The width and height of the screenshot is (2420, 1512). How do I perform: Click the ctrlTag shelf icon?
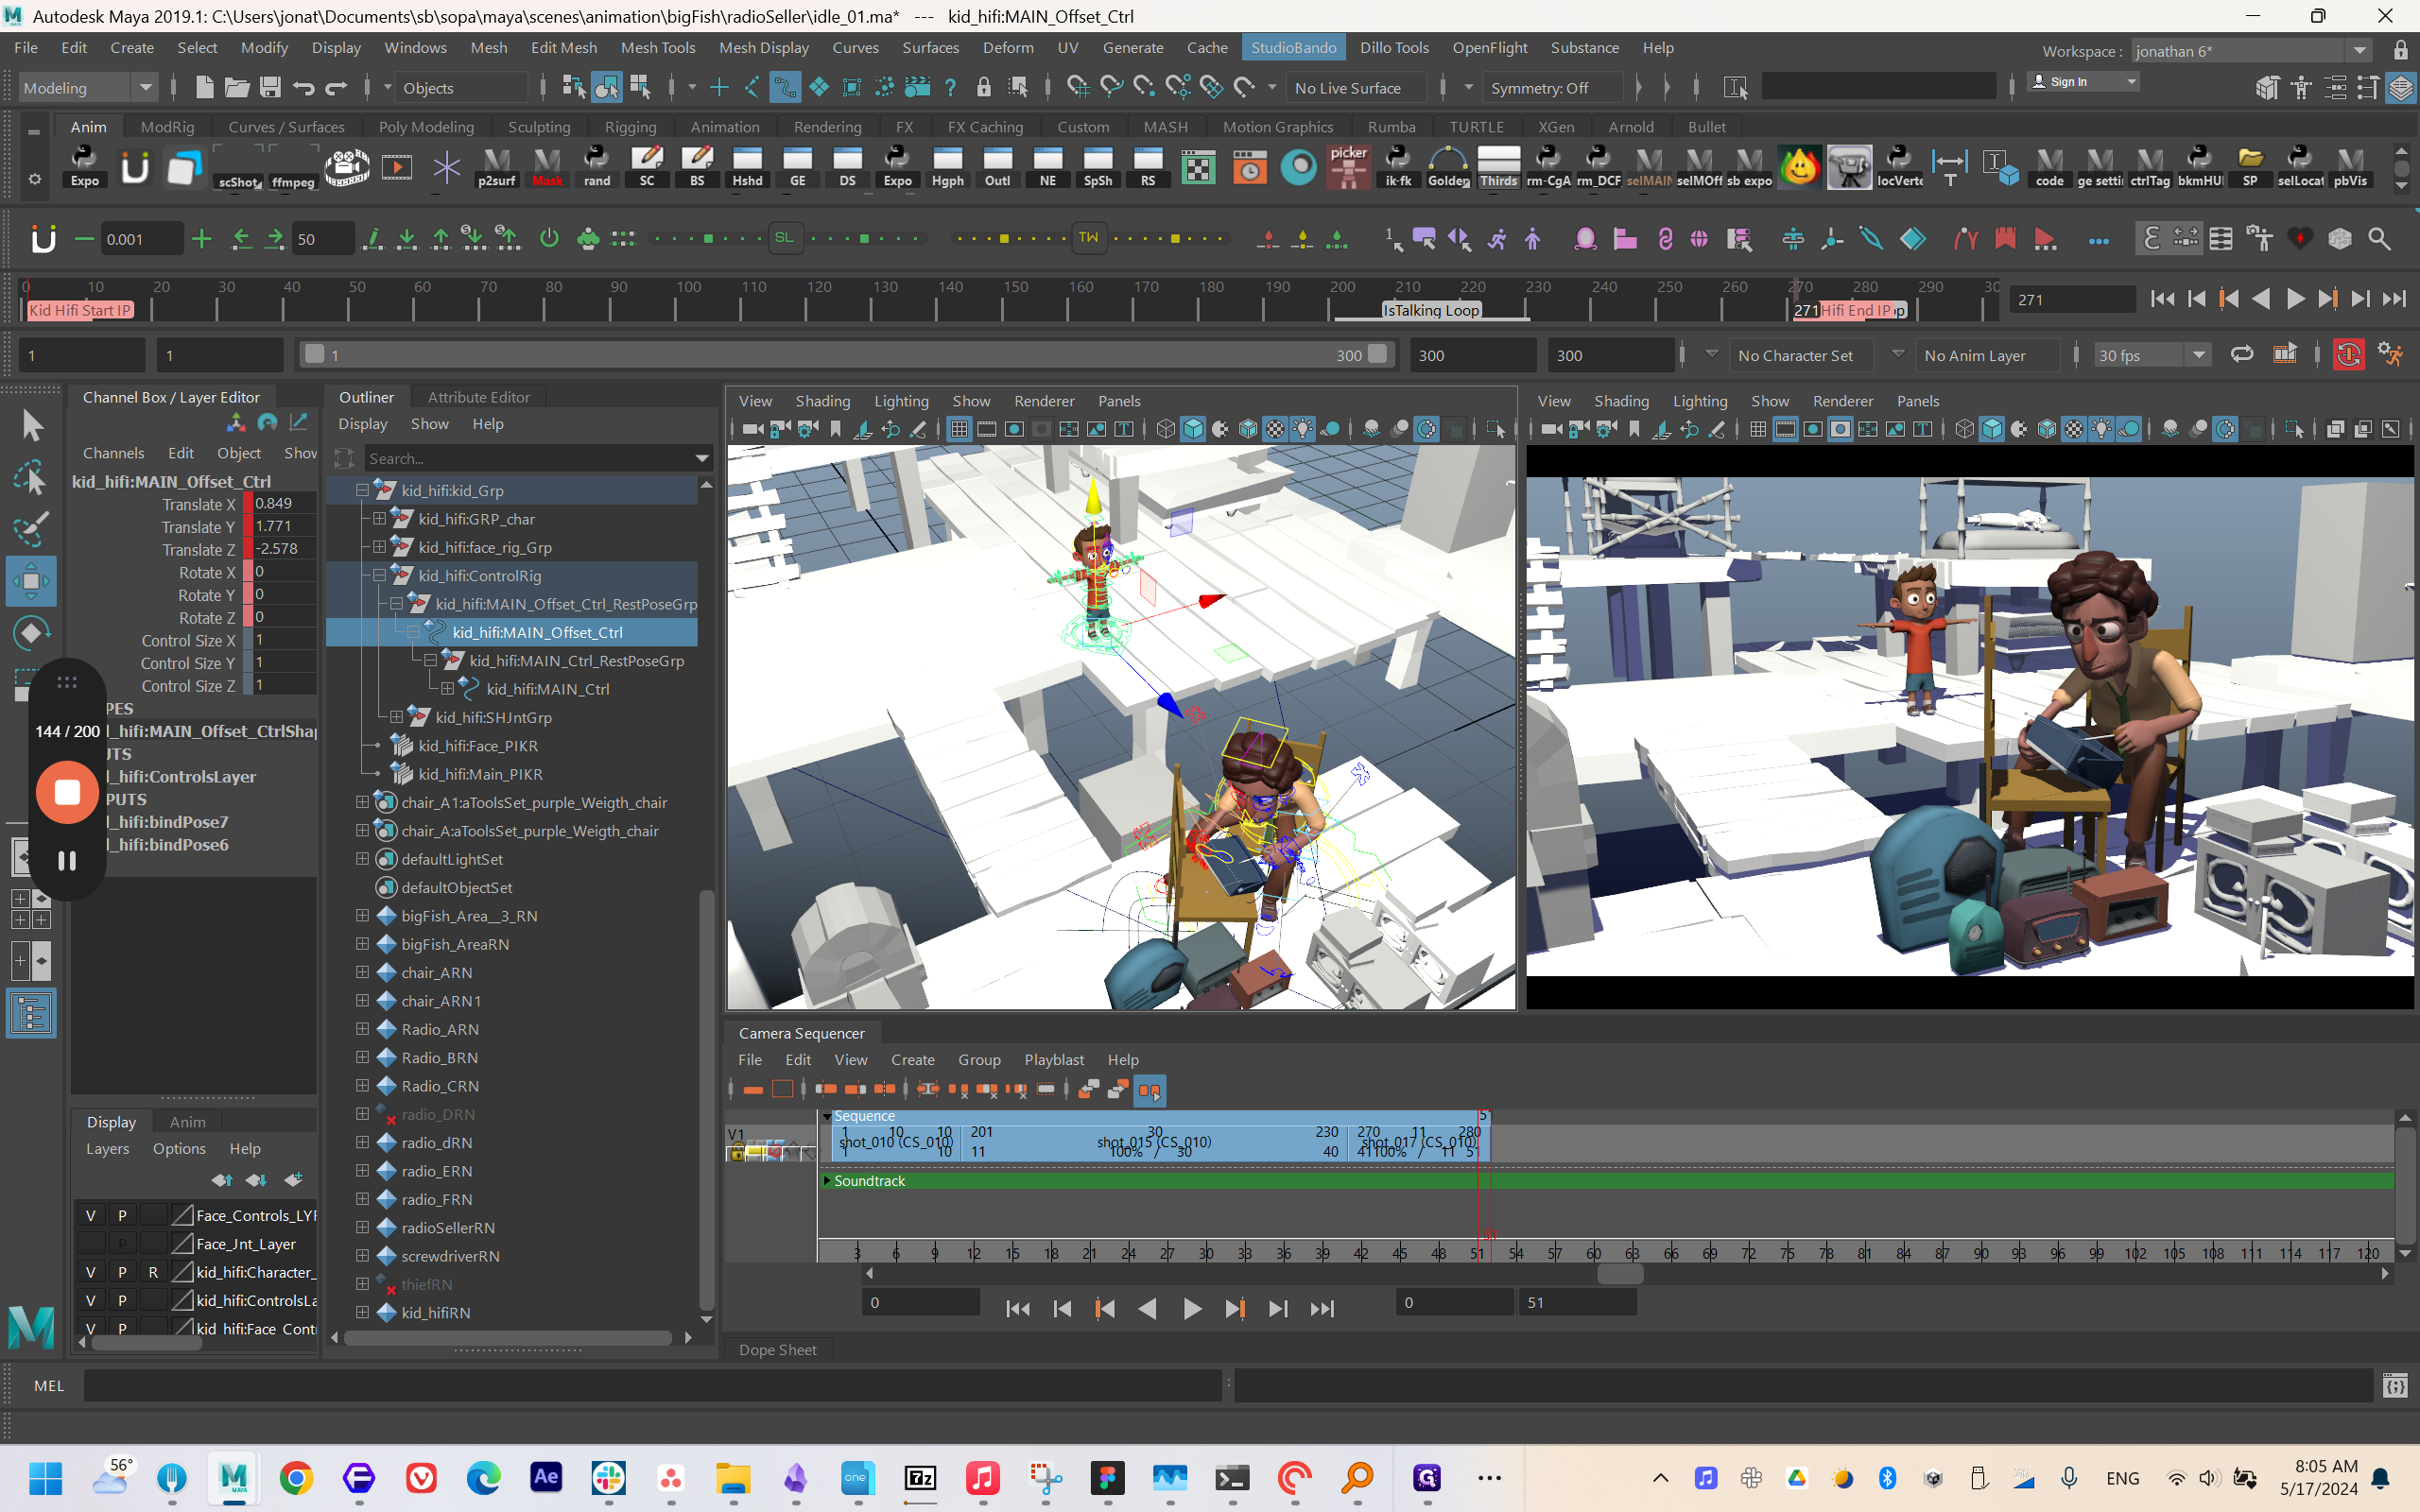point(2149,166)
